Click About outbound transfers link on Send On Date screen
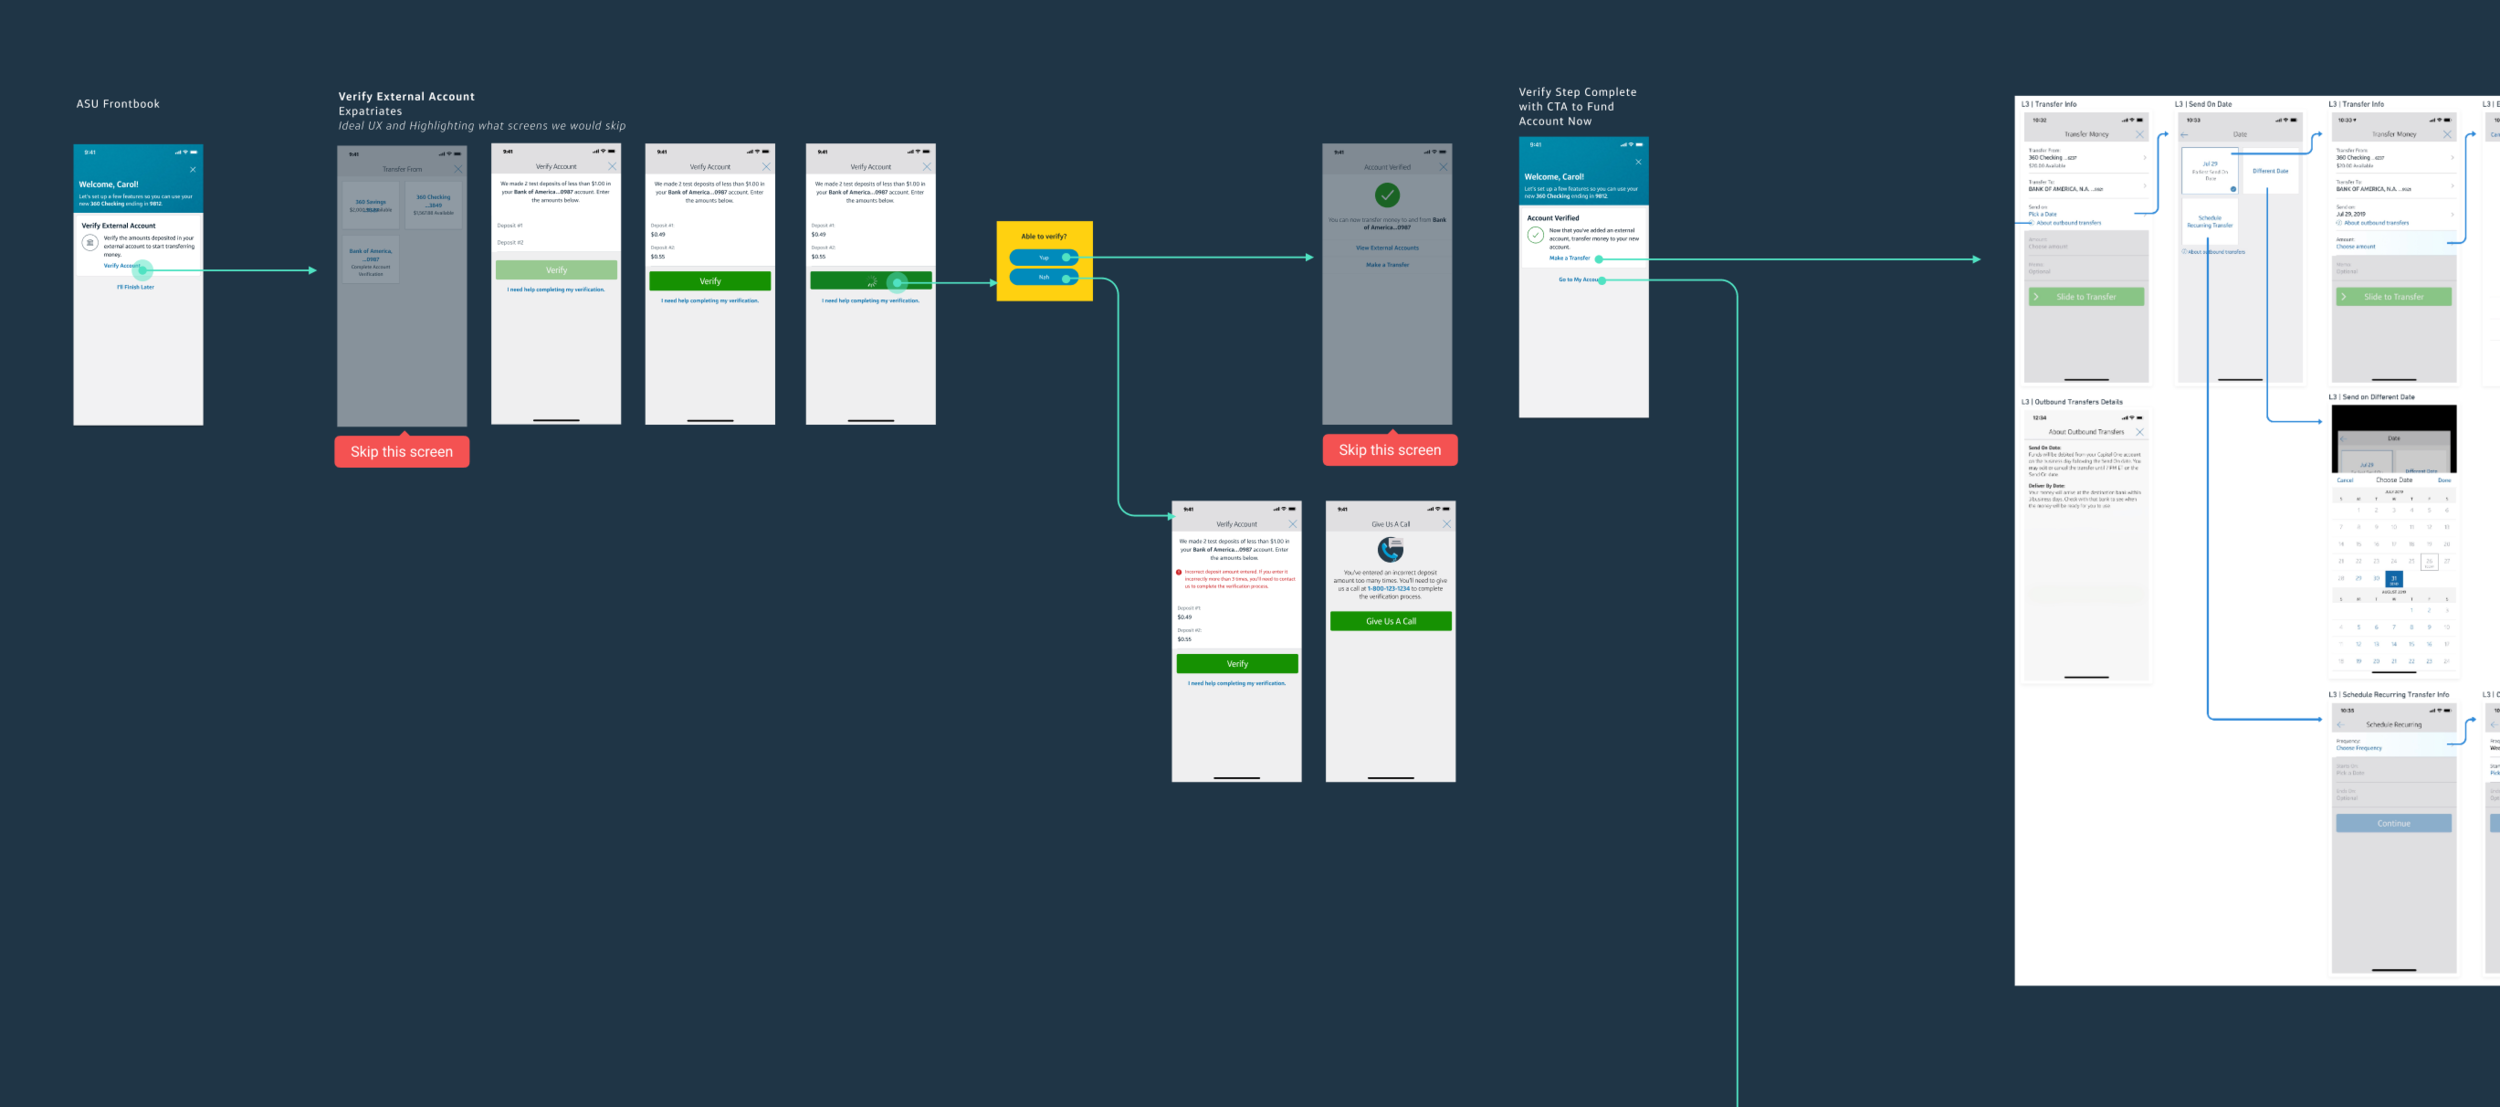Image resolution: width=2500 pixels, height=1107 pixels. (2214, 252)
